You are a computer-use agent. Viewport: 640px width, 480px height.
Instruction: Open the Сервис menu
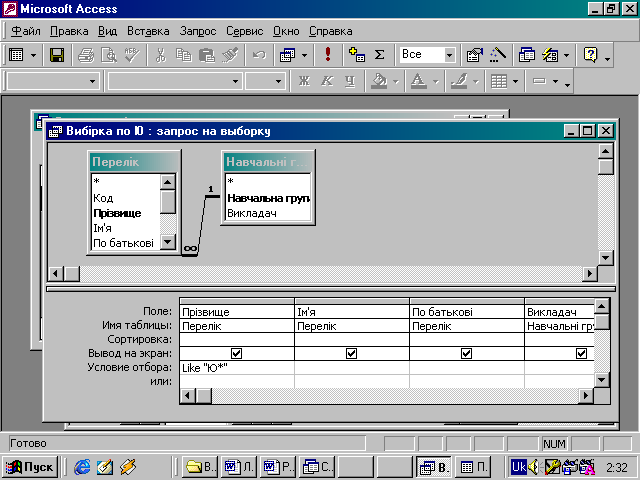click(244, 31)
